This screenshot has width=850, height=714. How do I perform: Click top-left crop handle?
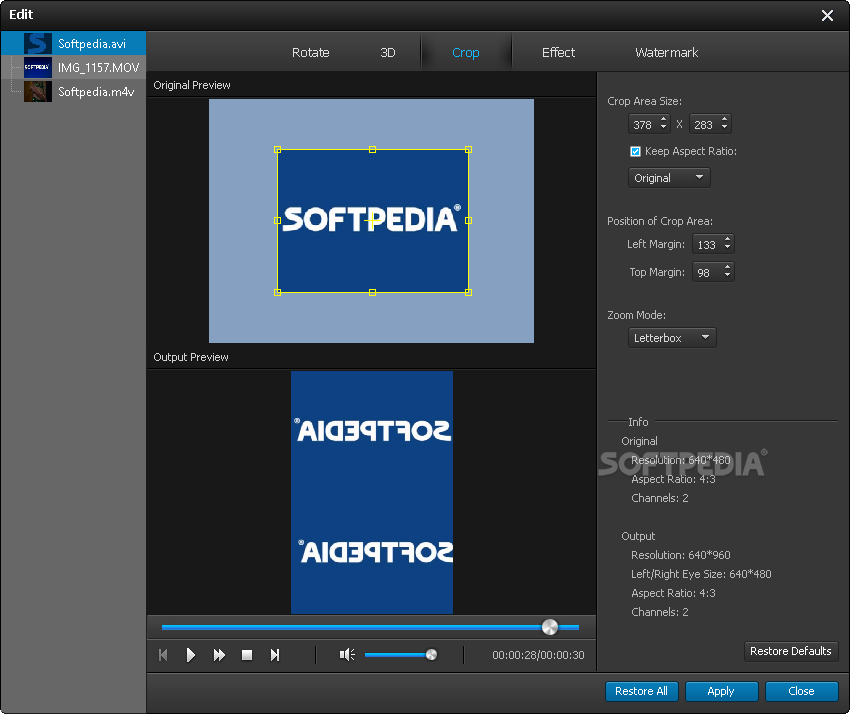pos(278,150)
